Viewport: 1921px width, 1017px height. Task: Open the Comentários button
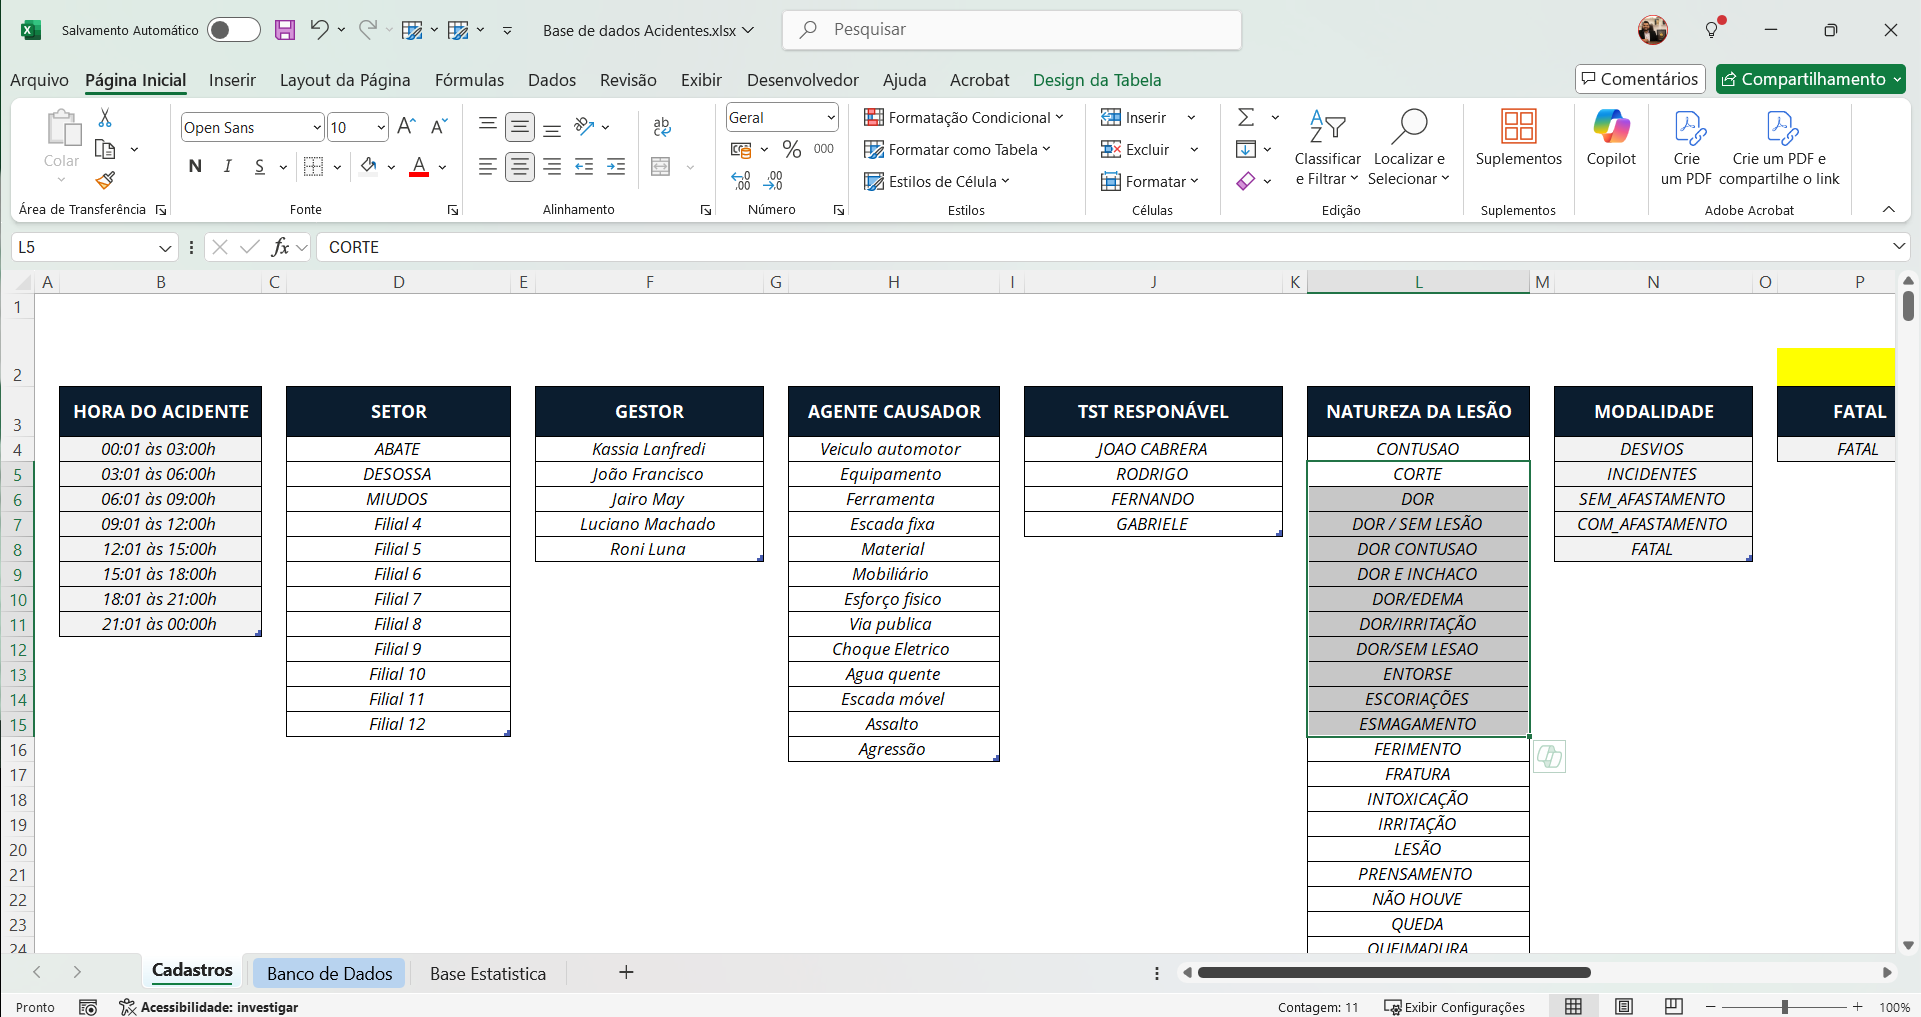click(1639, 79)
